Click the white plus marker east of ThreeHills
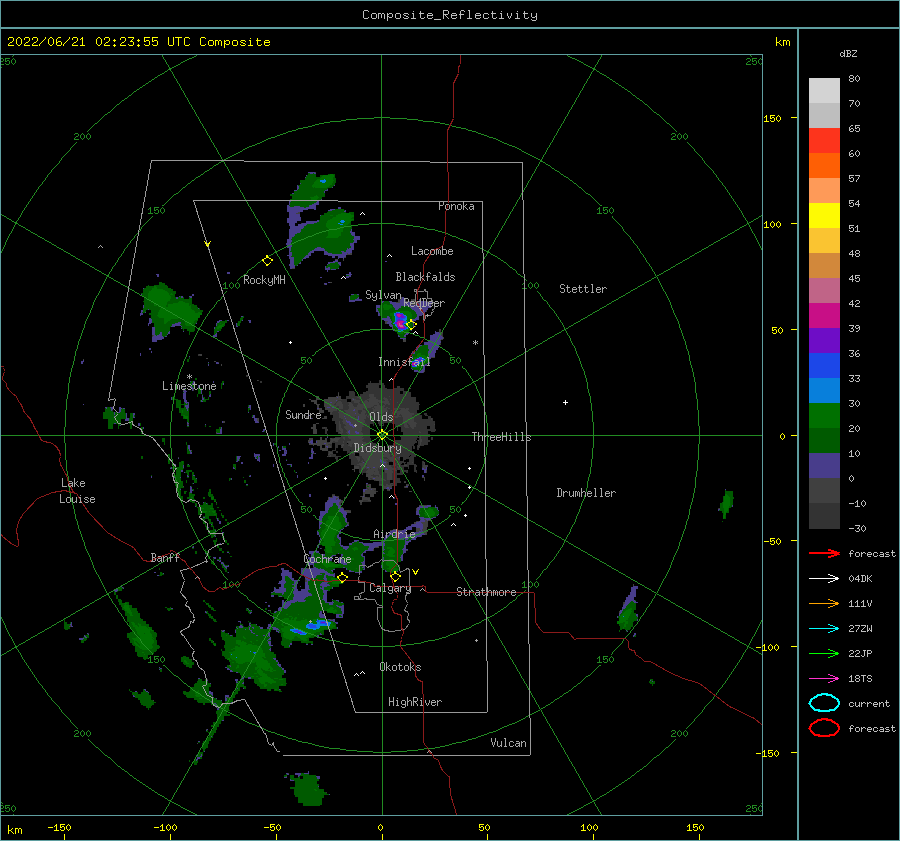 coord(565,402)
